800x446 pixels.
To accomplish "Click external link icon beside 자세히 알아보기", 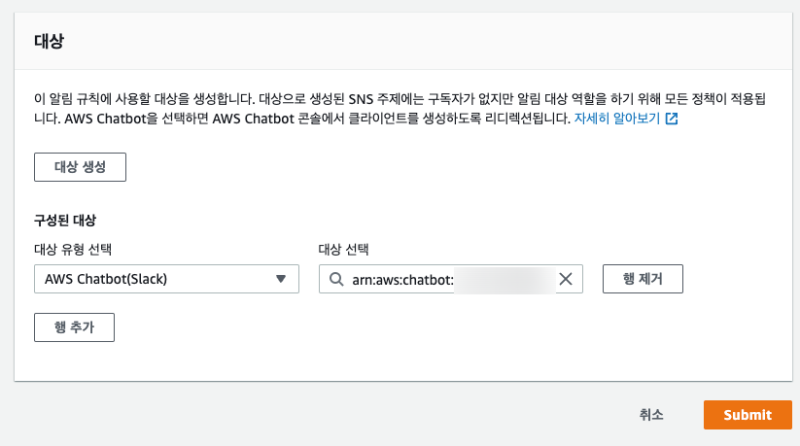I will 672,118.
